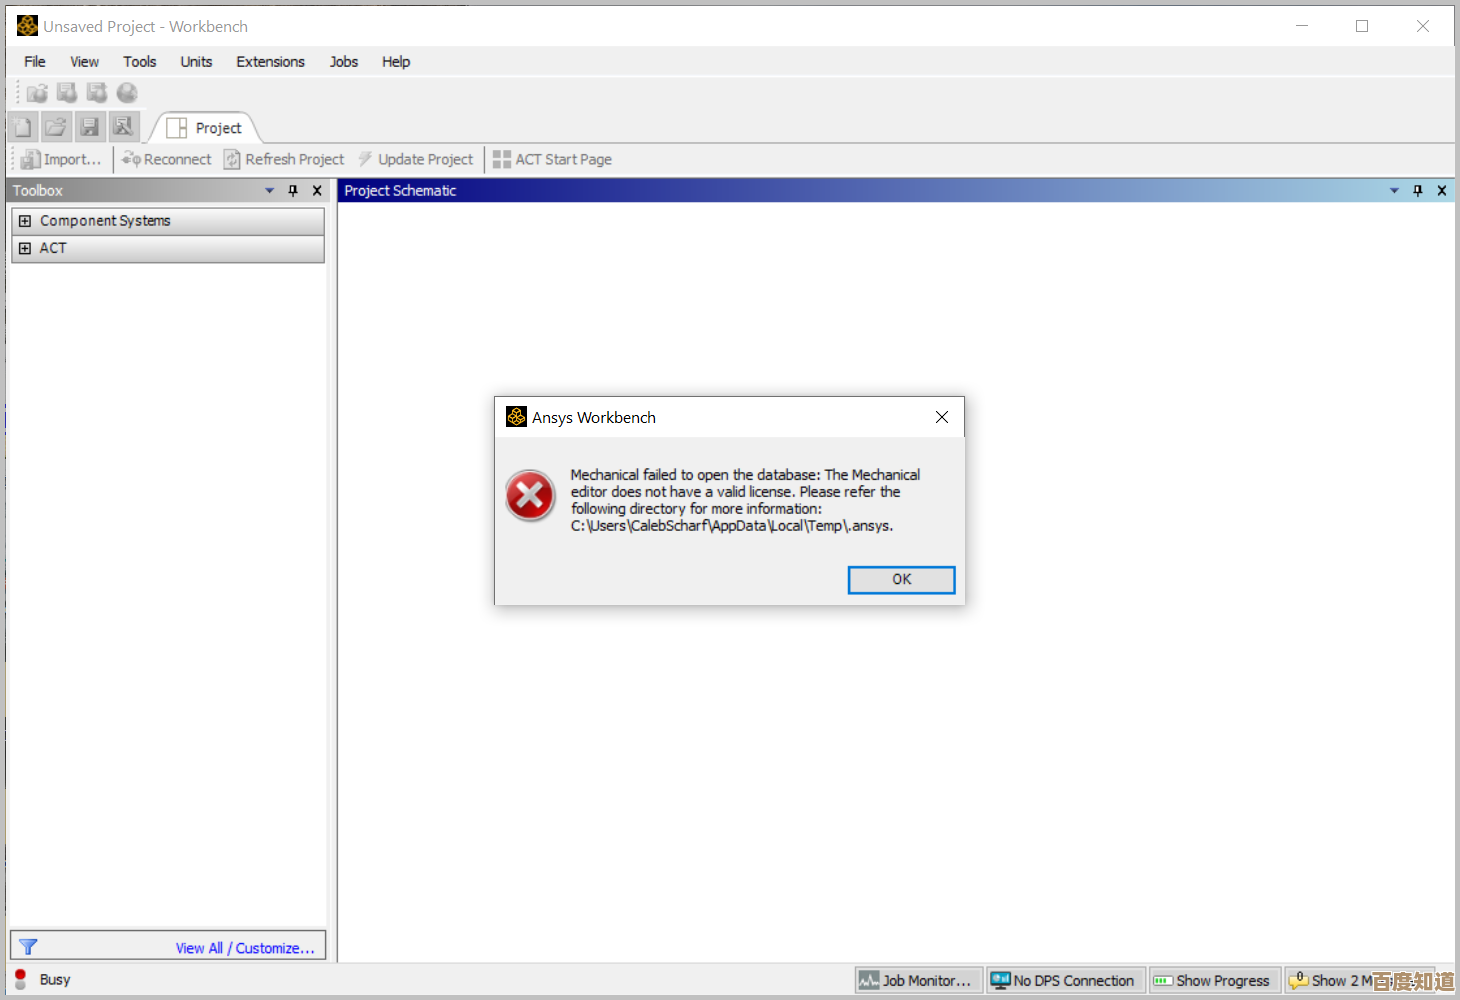Click the Reconnect toolbar button
1460x1000 pixels.
click(x=167, y=159)
